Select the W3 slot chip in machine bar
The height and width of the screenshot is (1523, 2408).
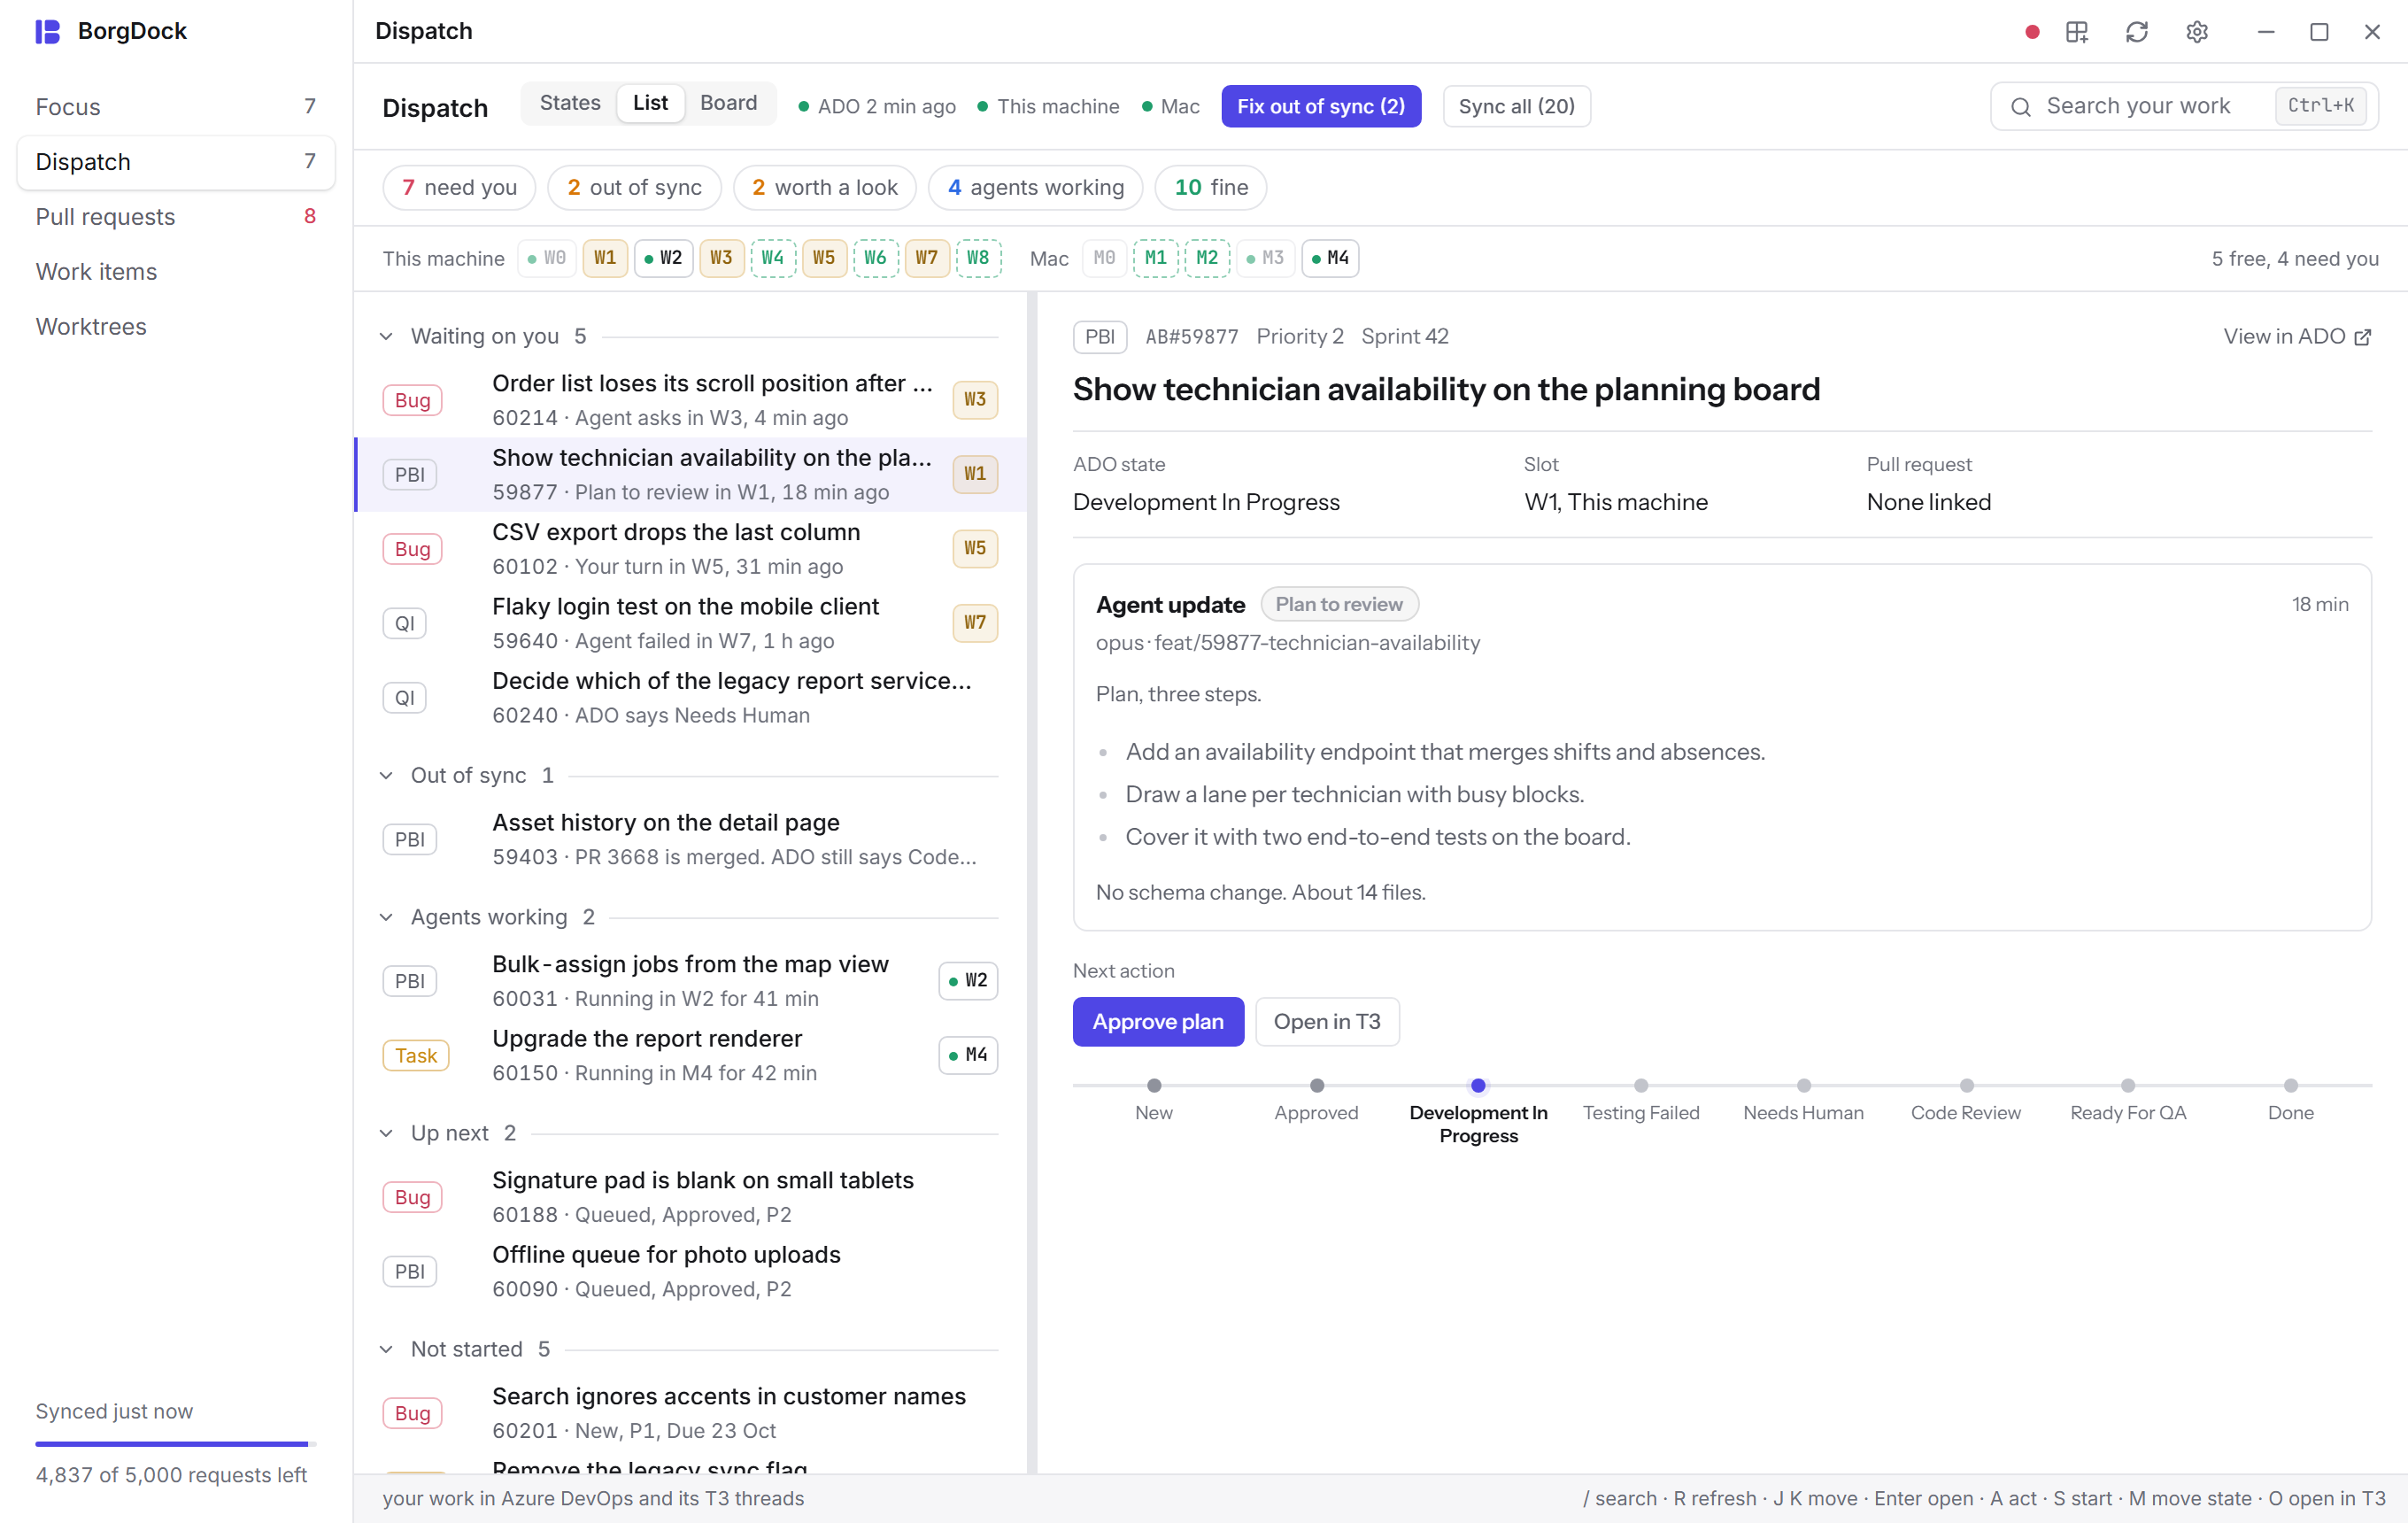click(721, 259)
